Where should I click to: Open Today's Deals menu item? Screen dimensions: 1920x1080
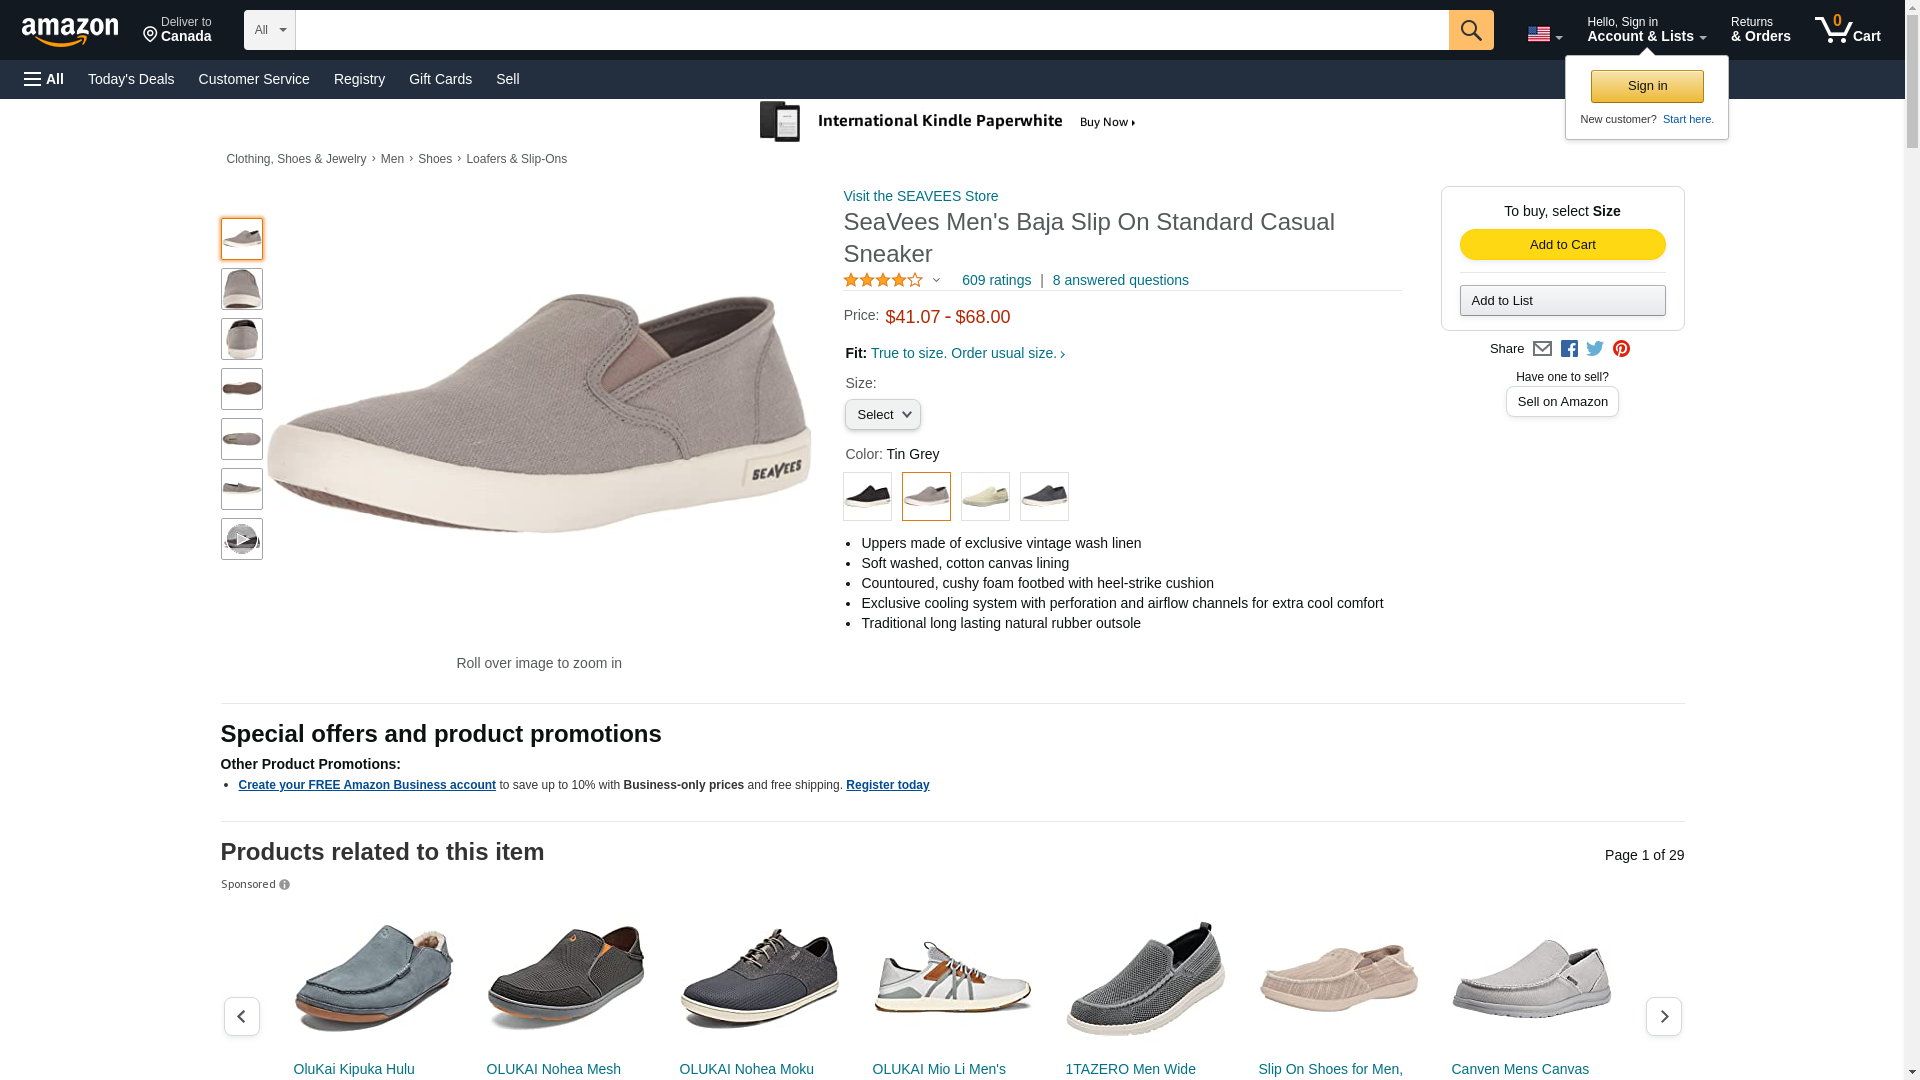(131, 79)
